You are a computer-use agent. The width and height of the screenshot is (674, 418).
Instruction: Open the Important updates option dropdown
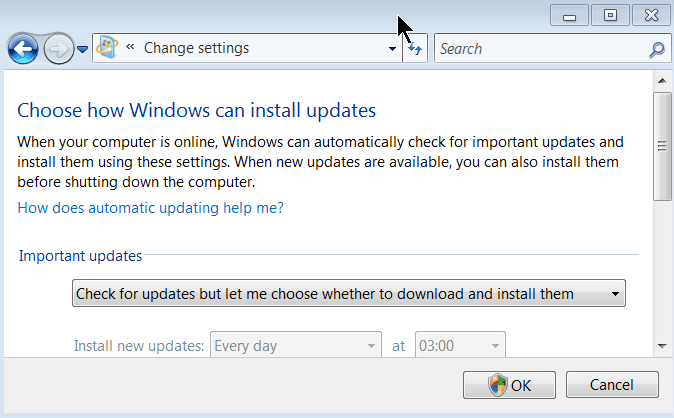click(x=349, y=293)
